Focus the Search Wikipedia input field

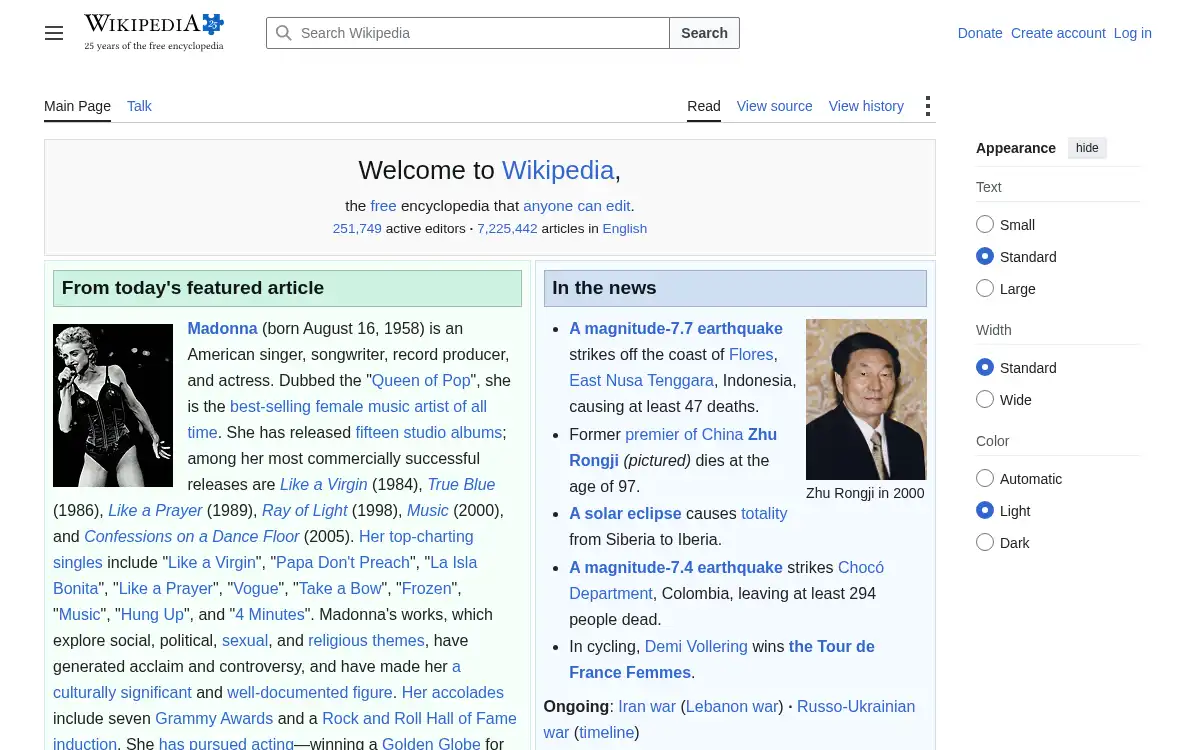point(468,33)
